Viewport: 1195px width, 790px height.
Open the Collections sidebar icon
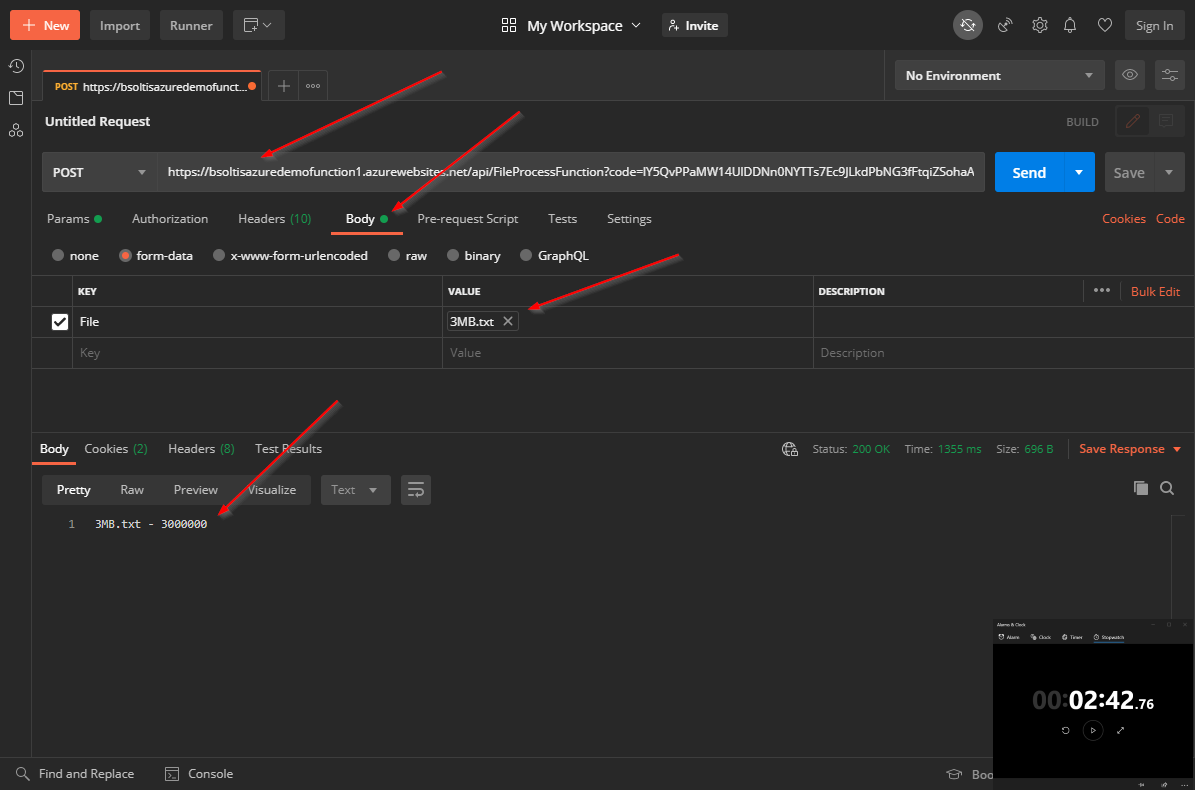pos(16,98)
